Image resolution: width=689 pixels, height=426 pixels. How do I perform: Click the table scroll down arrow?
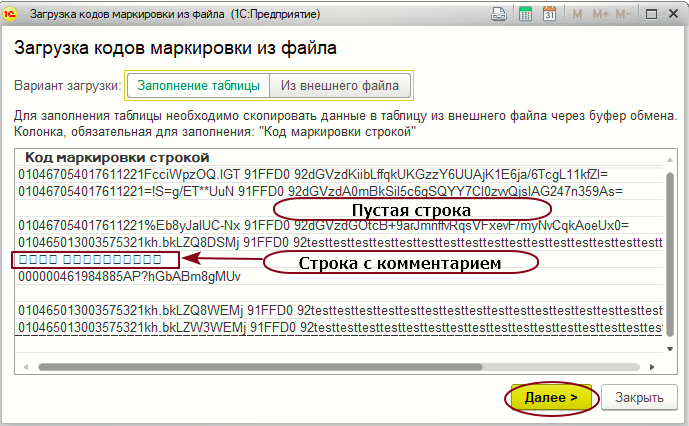tap(670, 349)
